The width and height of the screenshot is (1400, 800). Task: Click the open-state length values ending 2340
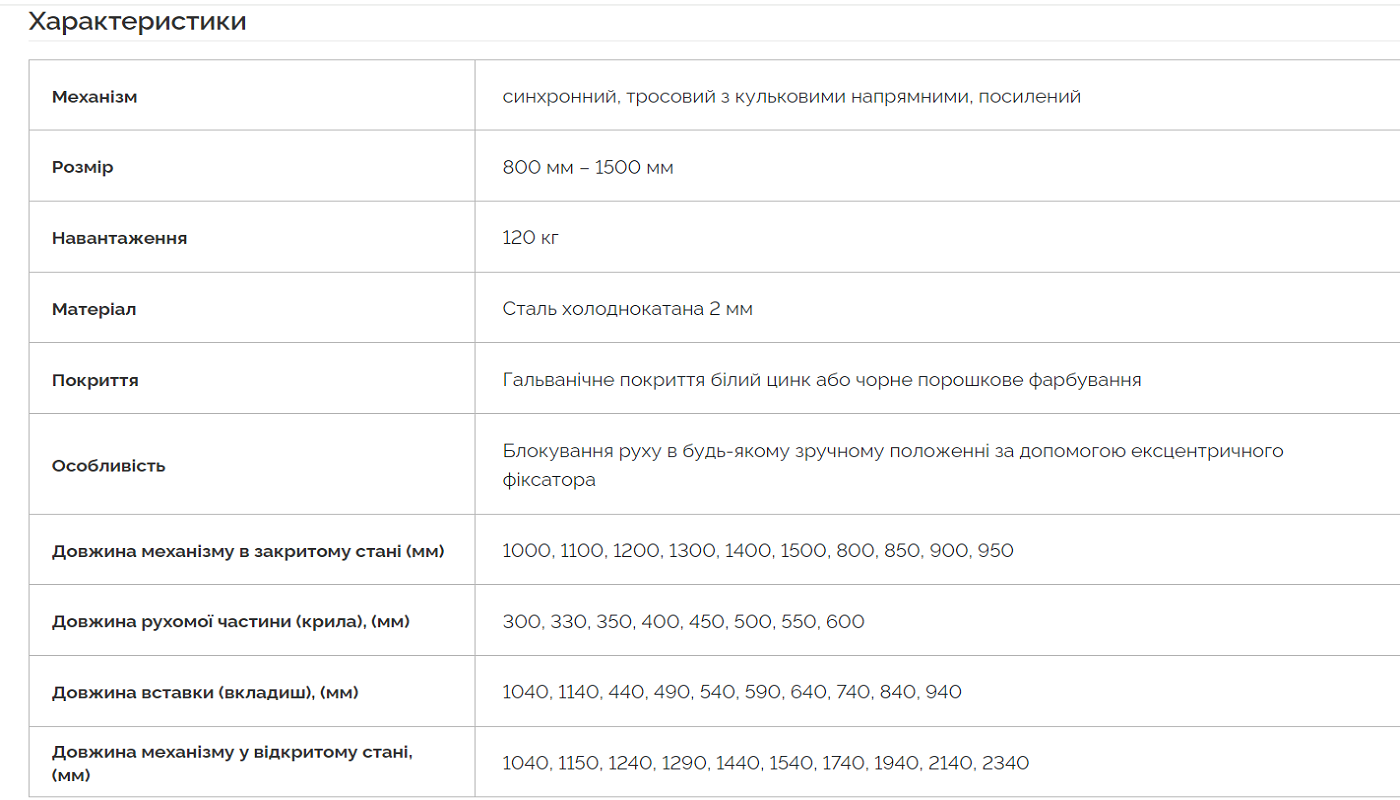coord(766,763)
